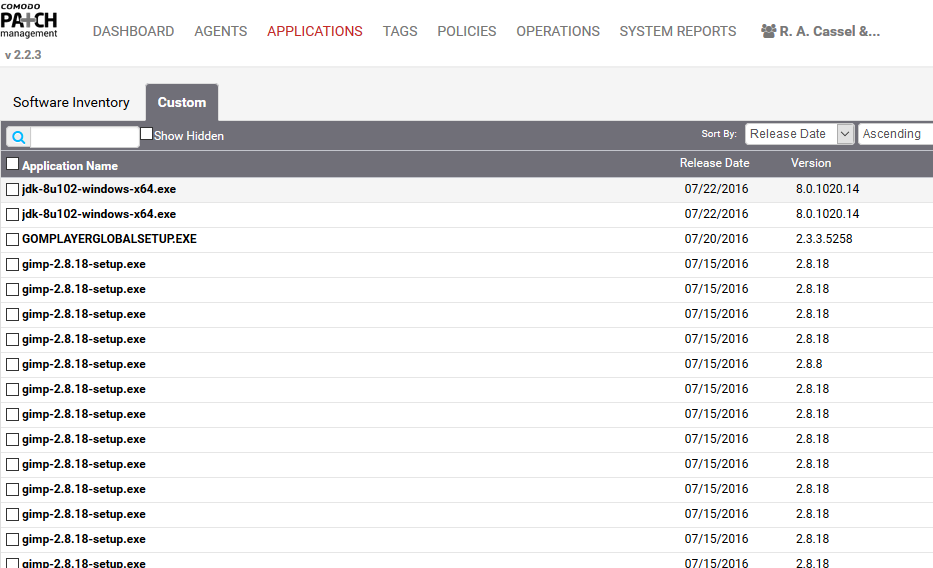
Task: Check the GOMPLAYERGLOBALSETUP.EXE row checkbox
Action: (12, 239)
